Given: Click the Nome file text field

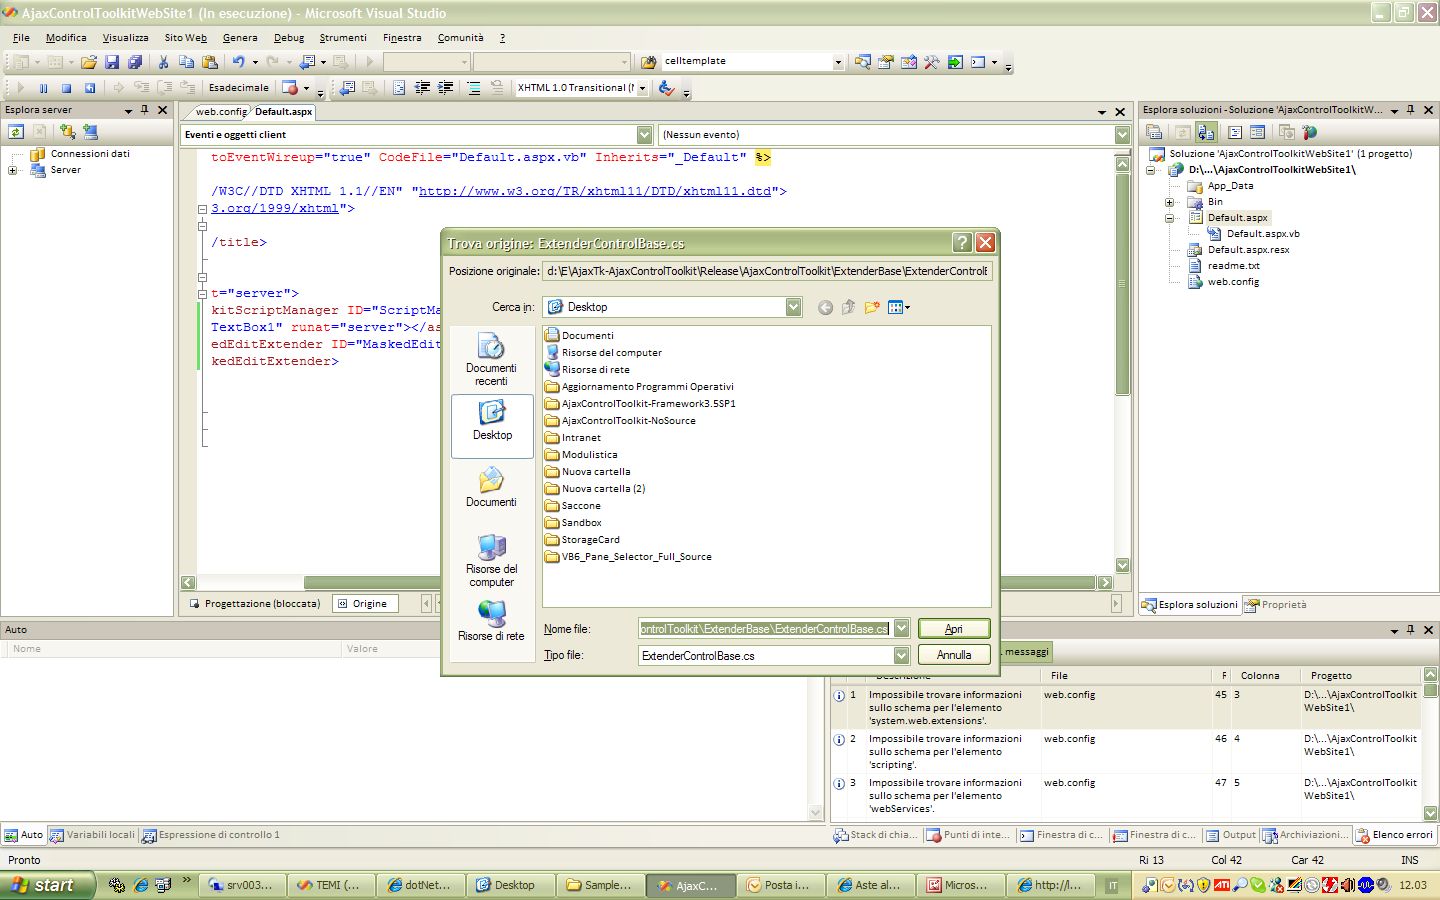Looking at the screenshot, I should click(764, 628).
